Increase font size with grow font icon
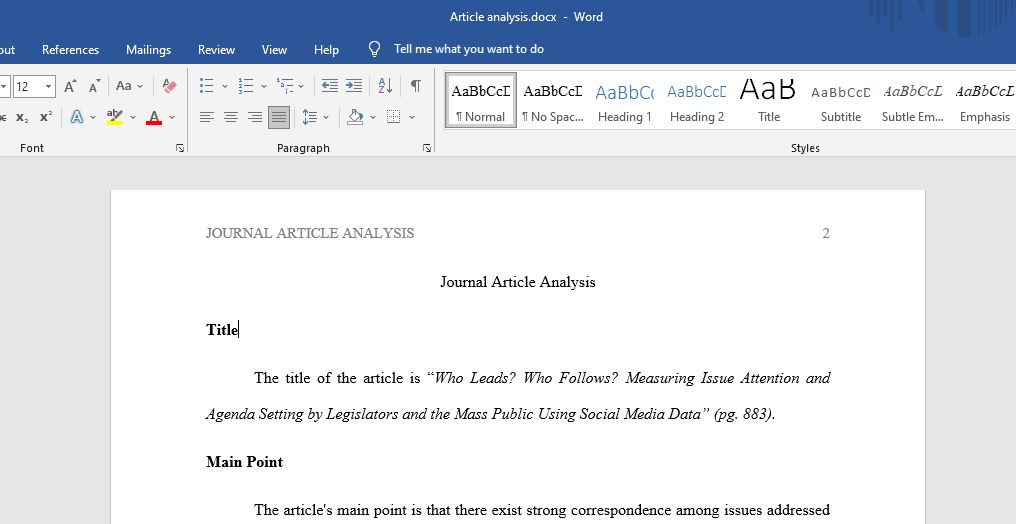 pos(70,86)
